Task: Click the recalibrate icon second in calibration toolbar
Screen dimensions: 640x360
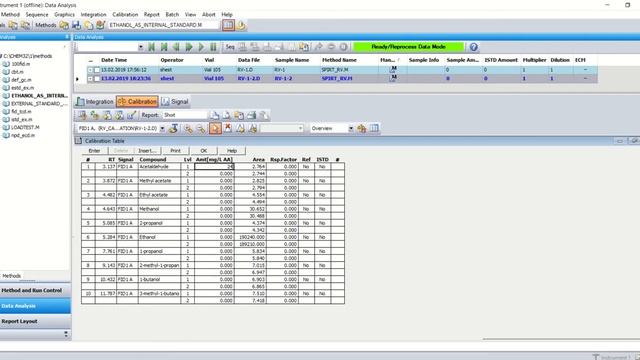Action: tap(95, 116)
